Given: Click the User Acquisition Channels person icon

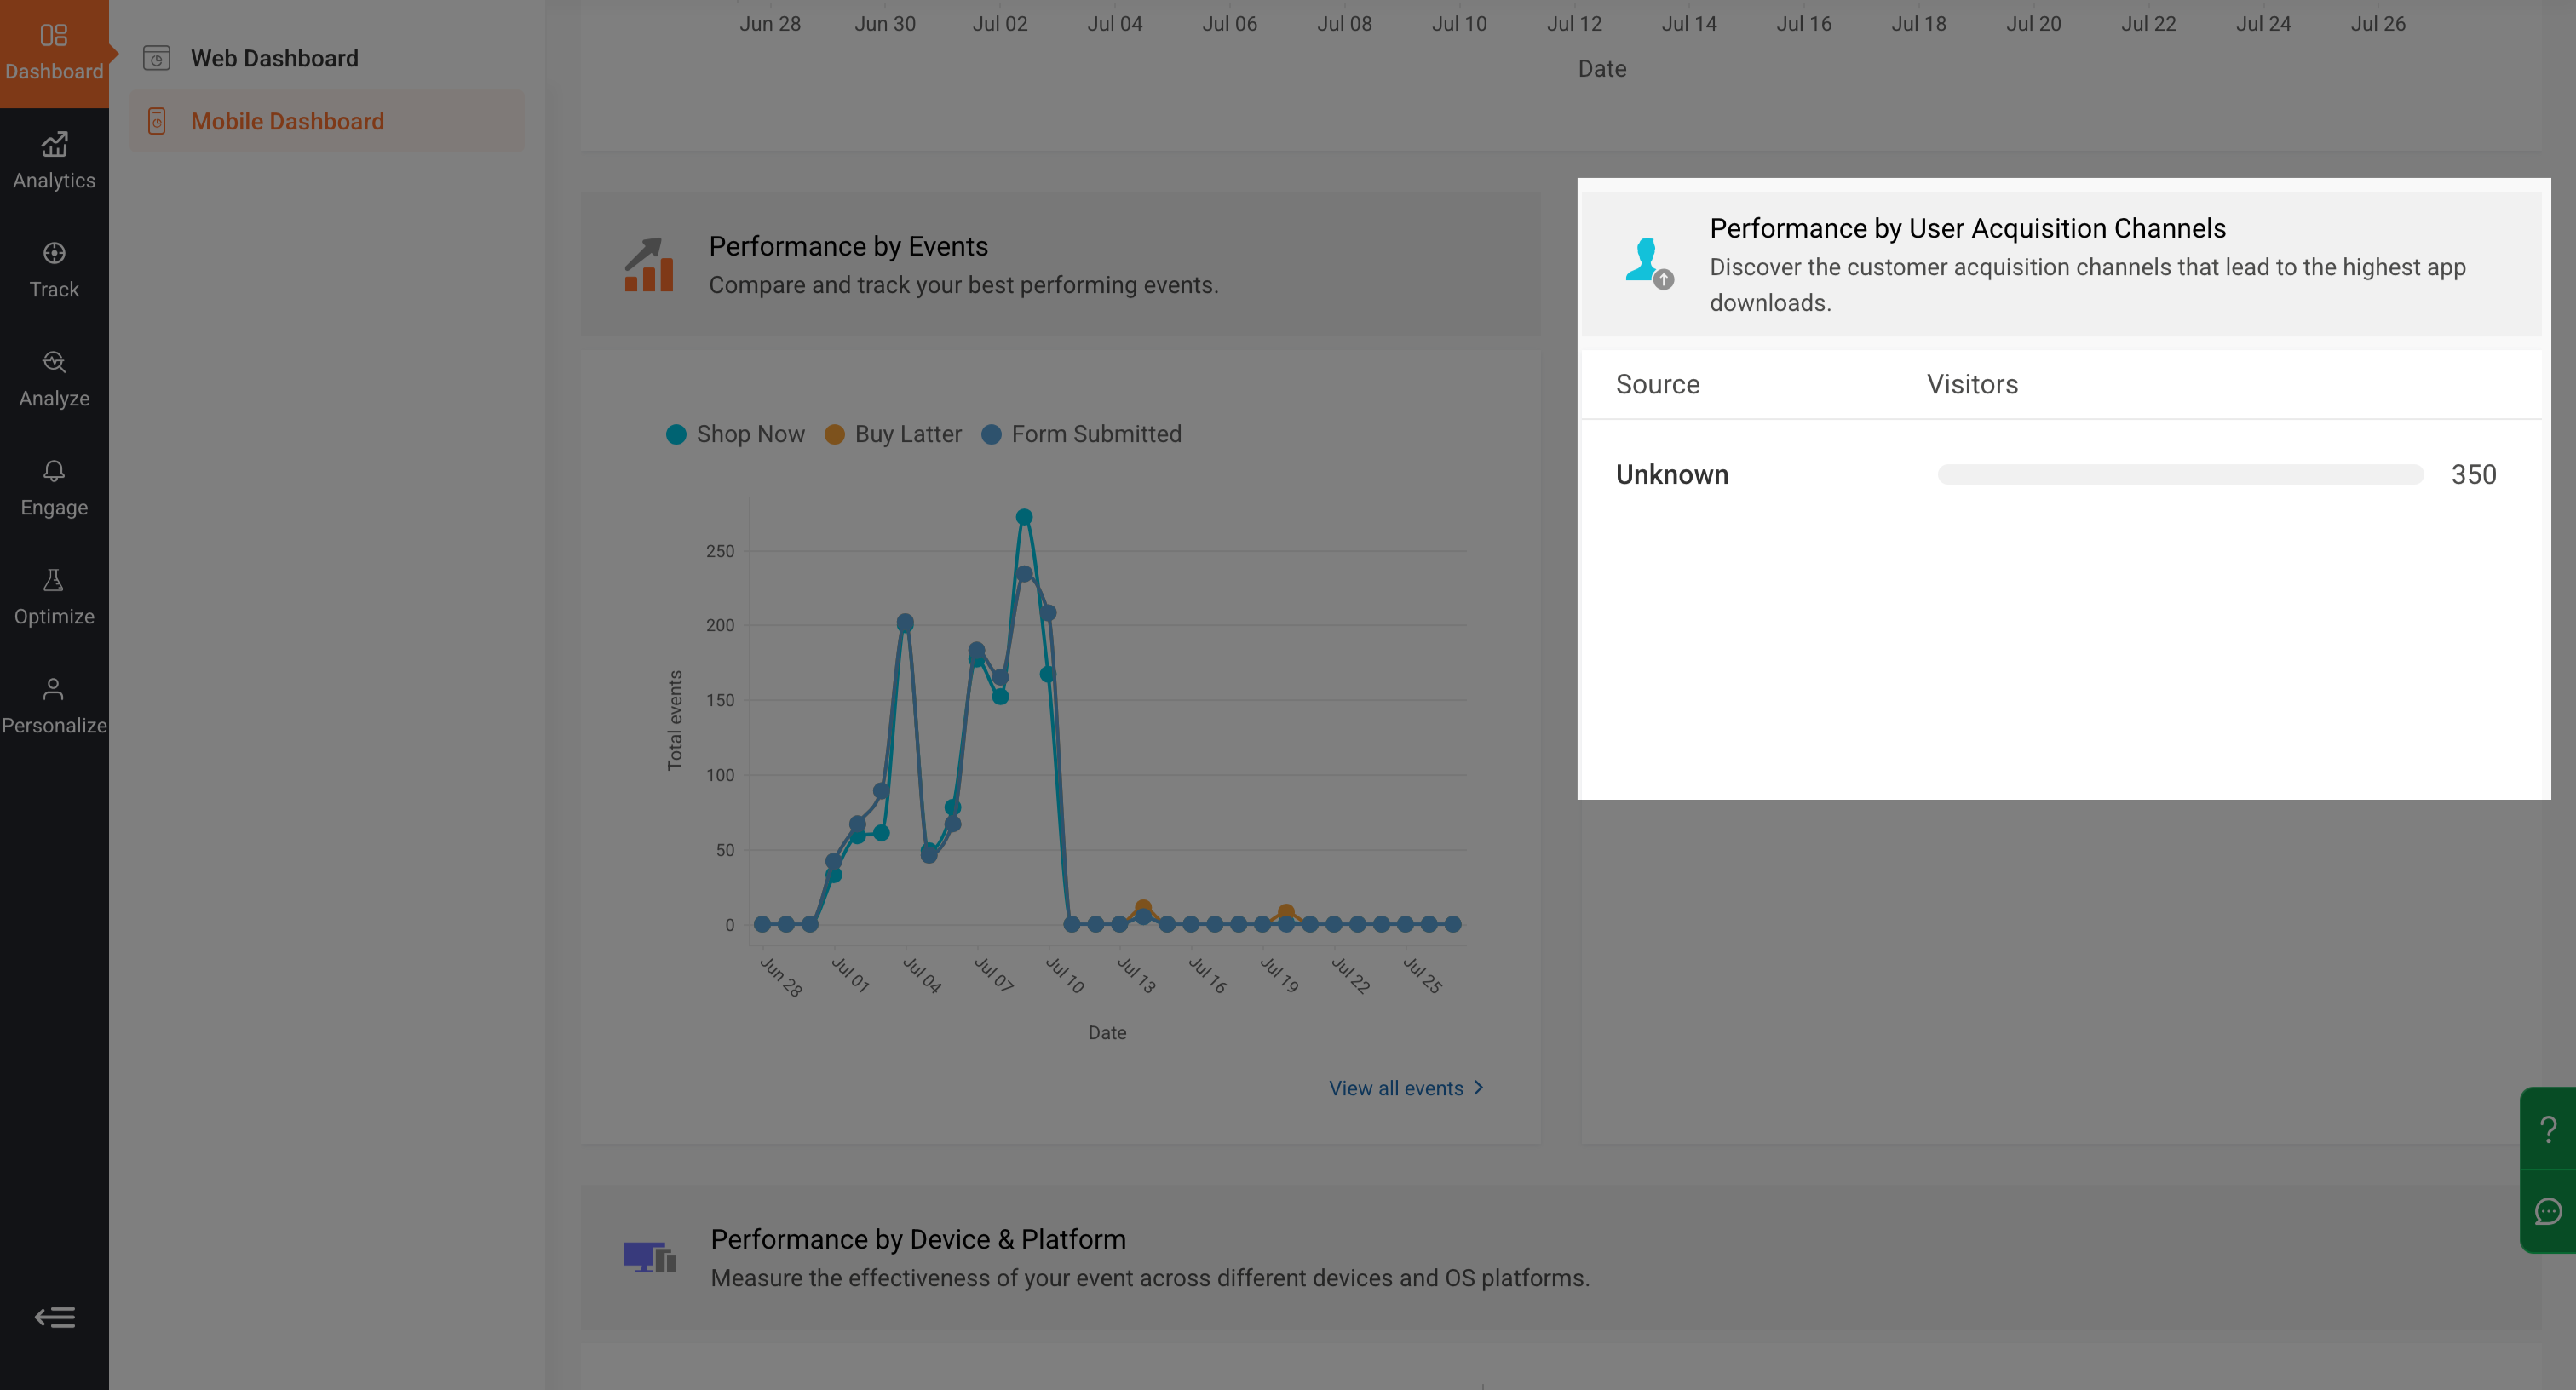Looking at the screenshot, I should (x=1648, y=264).
